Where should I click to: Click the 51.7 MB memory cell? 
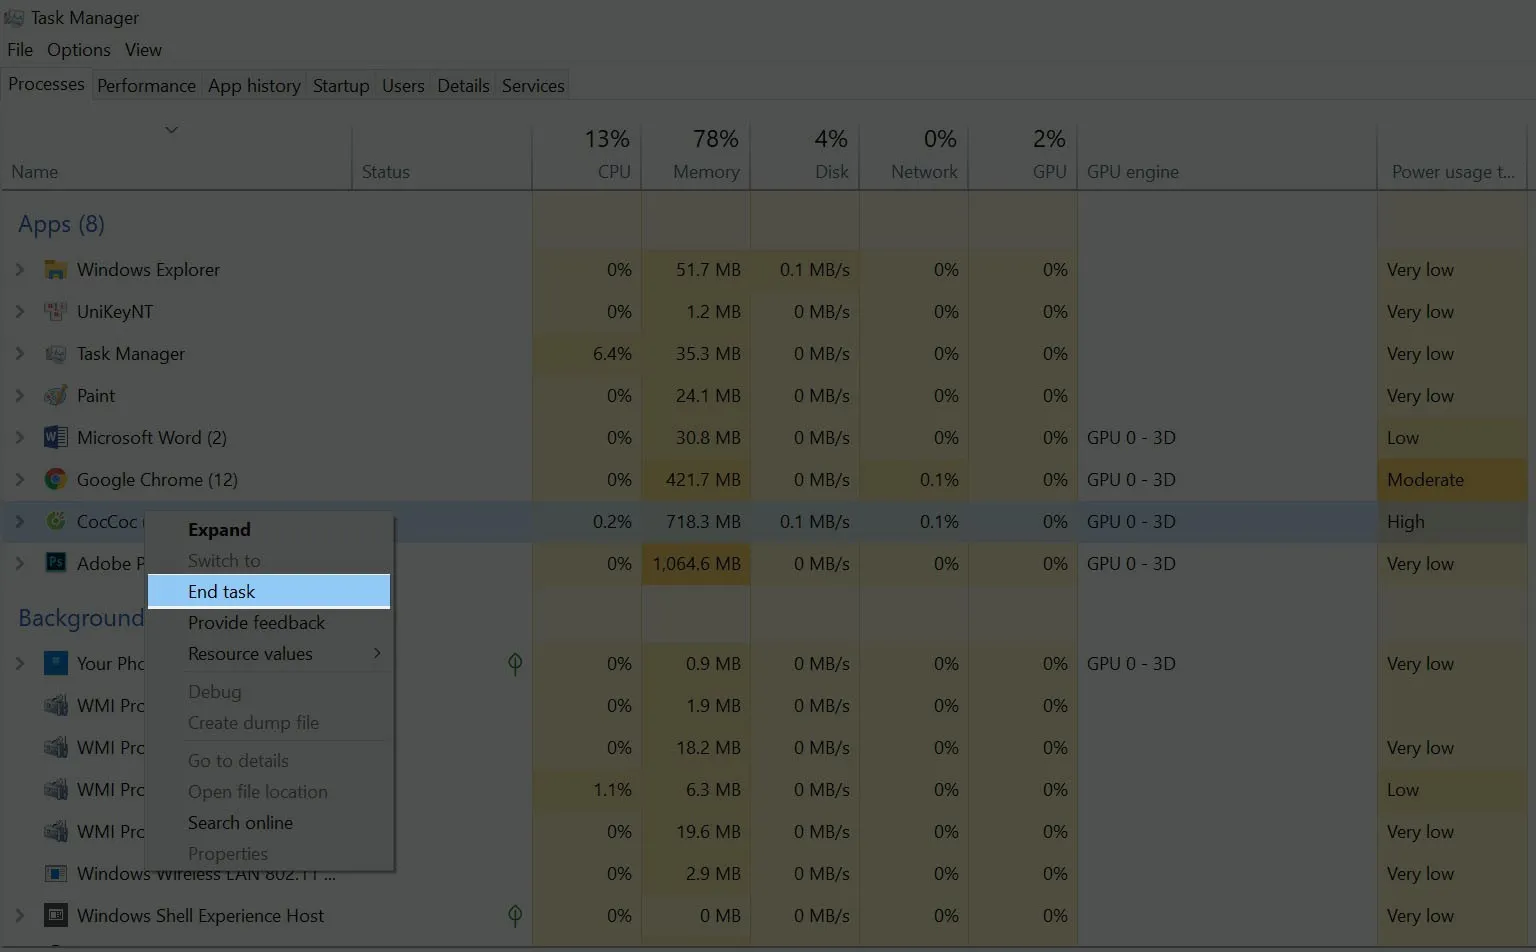click(696, 270)
